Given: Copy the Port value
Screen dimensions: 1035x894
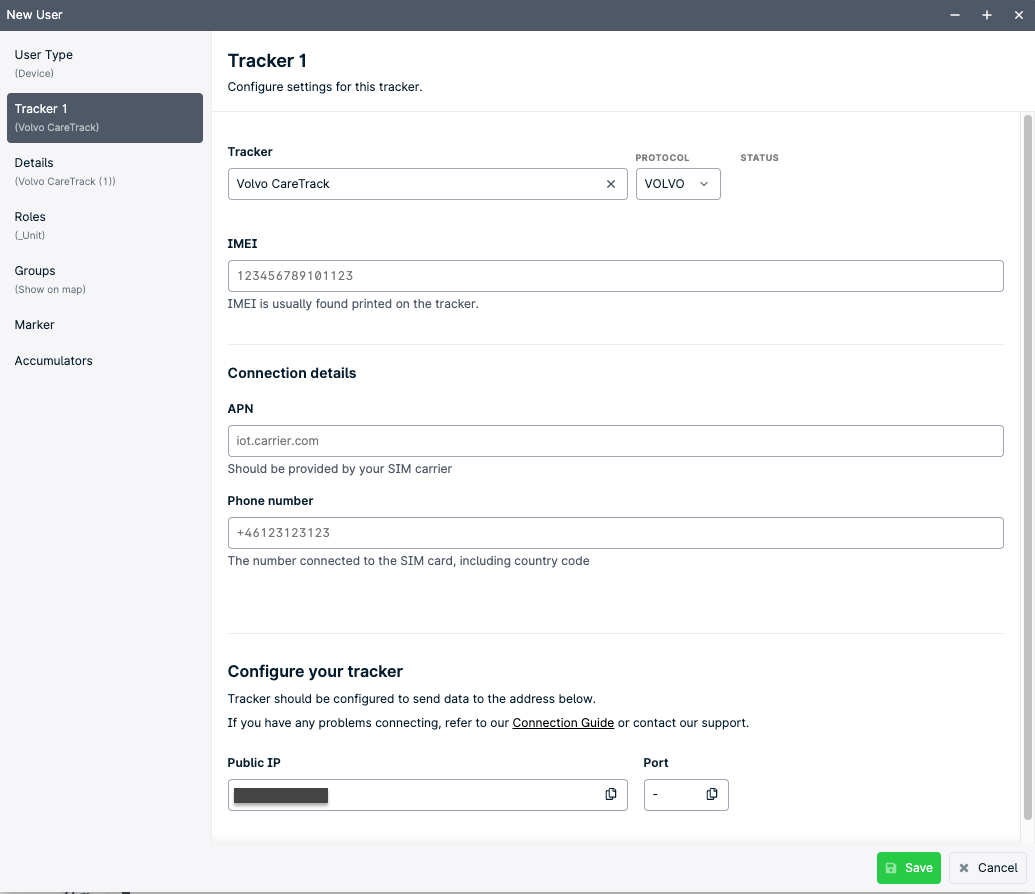Looking at the screenshot, I should (712, 794).
